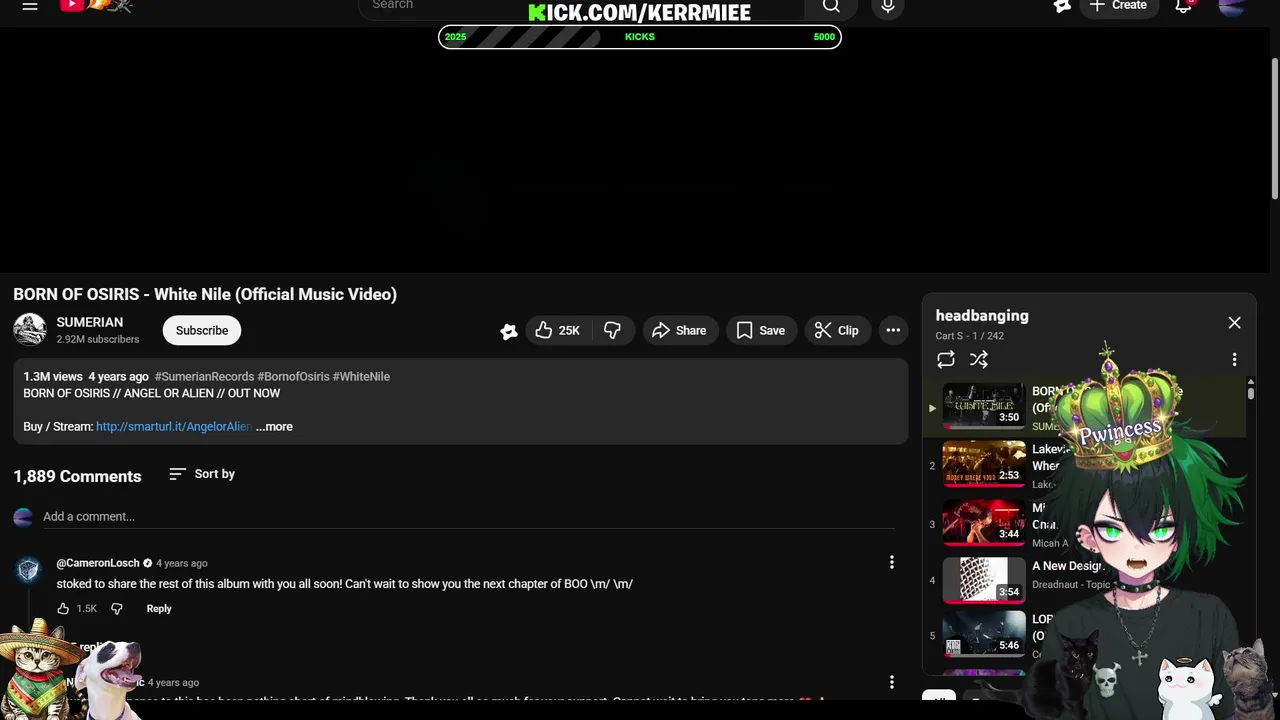This screenshot has height=720, width=1280.
Task: Click the page vertical scrollbar
Action: 1274,130
